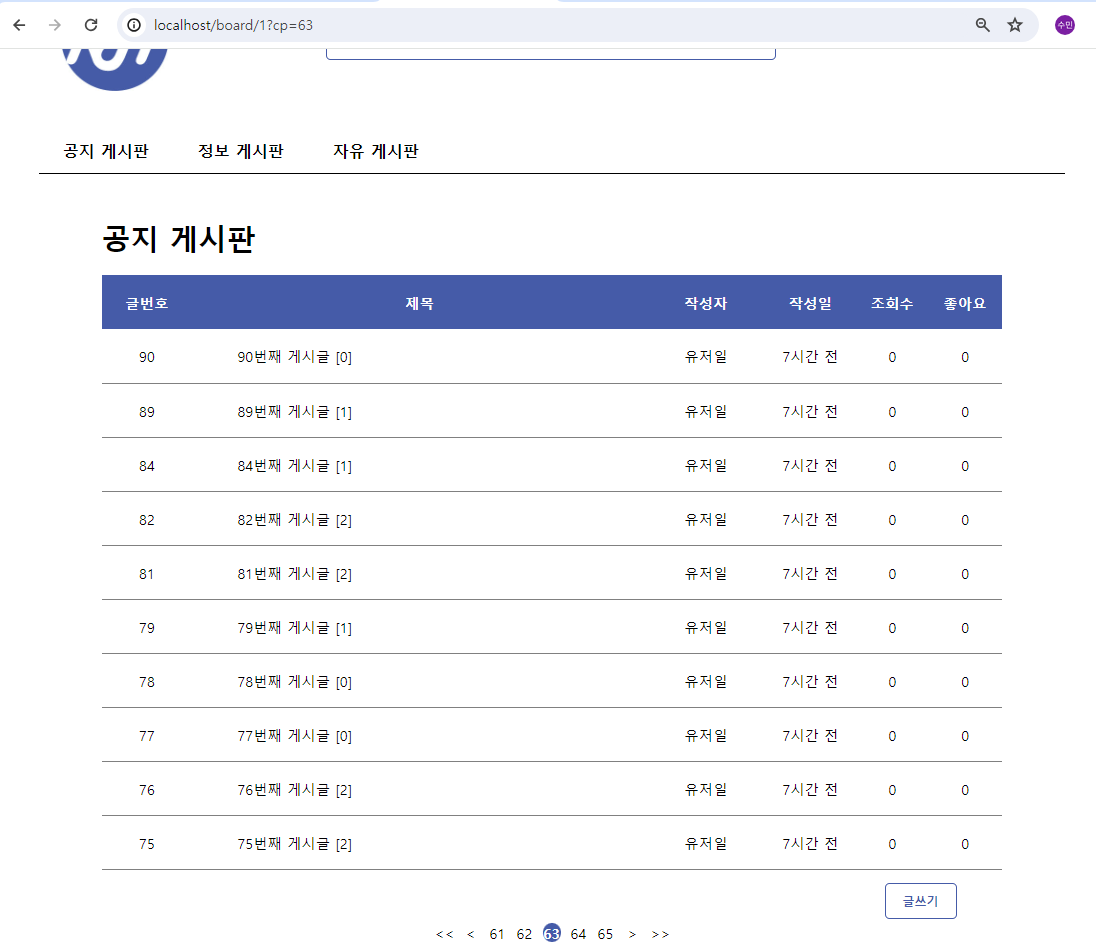
Task: Click the 조회수 column header
Action: 892,303
